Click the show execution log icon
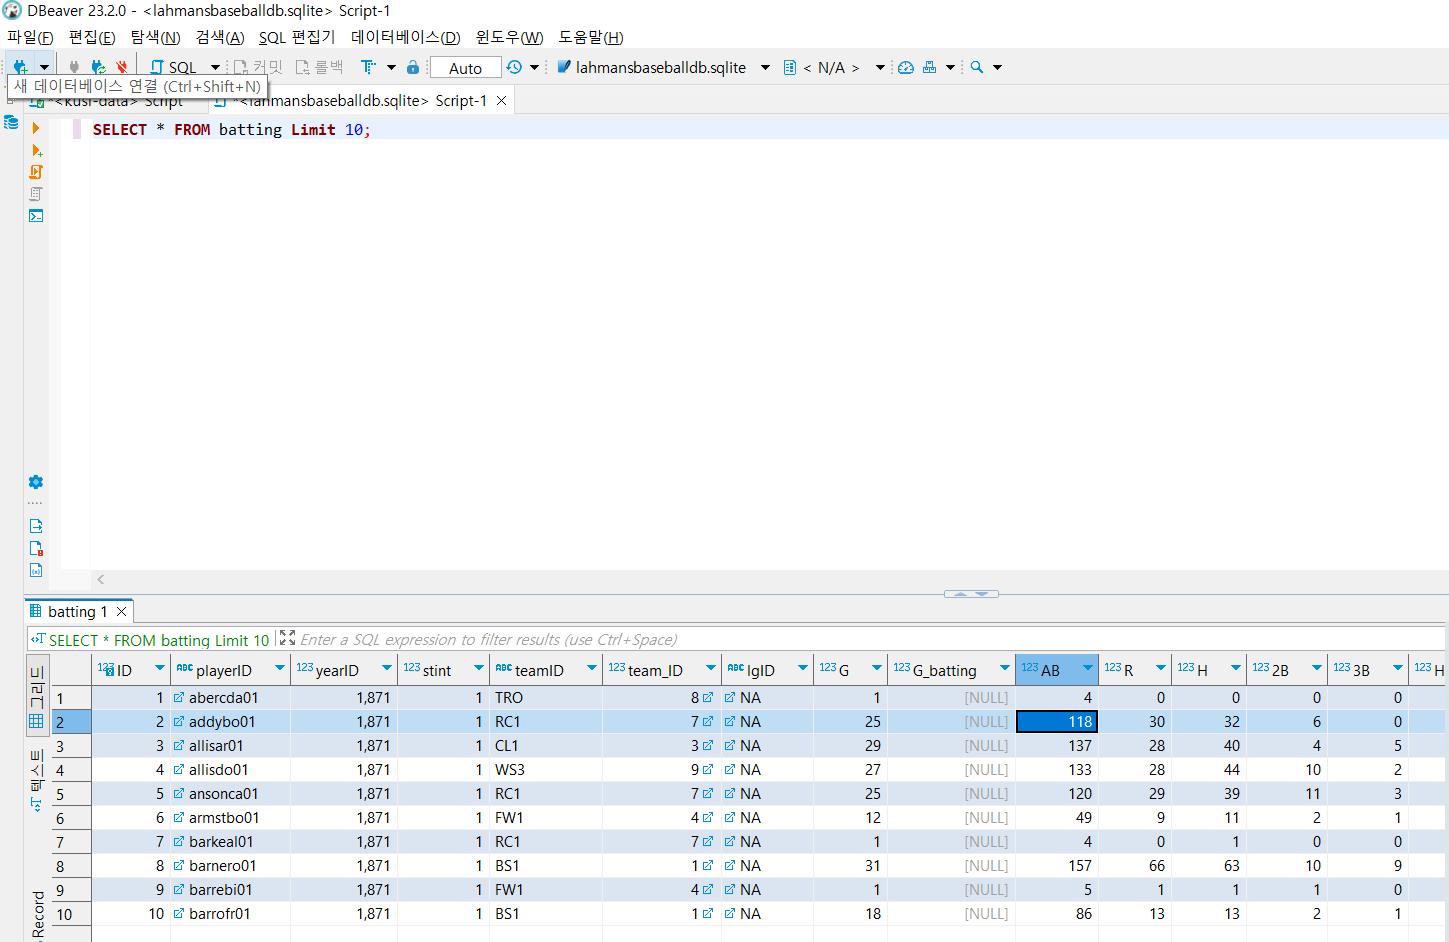 [x=36, y=548]
